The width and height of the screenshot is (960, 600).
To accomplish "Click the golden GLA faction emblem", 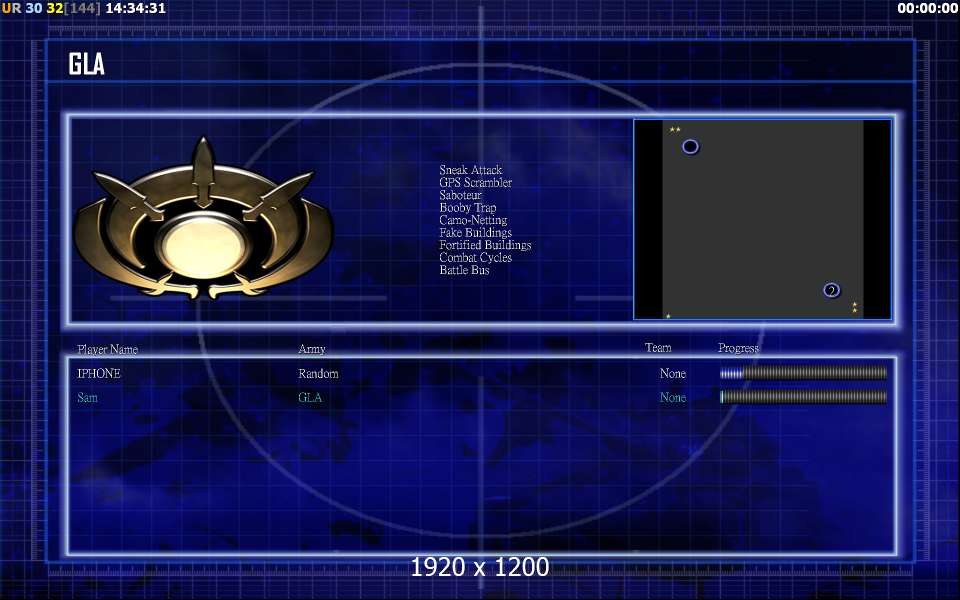I will coord(203,220).
